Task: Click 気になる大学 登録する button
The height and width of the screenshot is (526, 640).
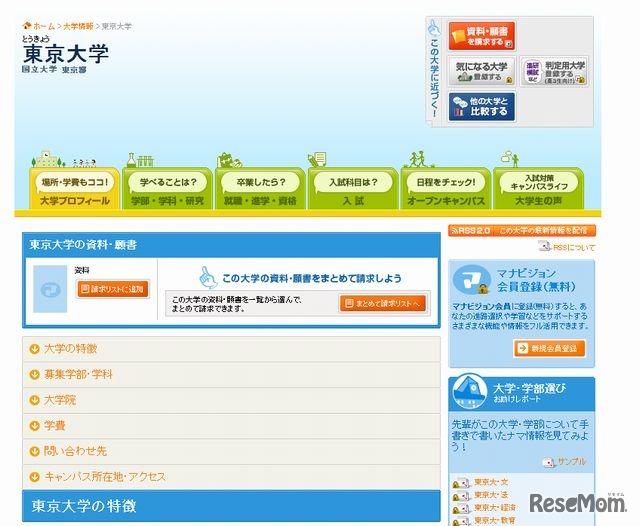Action: click(x=482, y=71)
